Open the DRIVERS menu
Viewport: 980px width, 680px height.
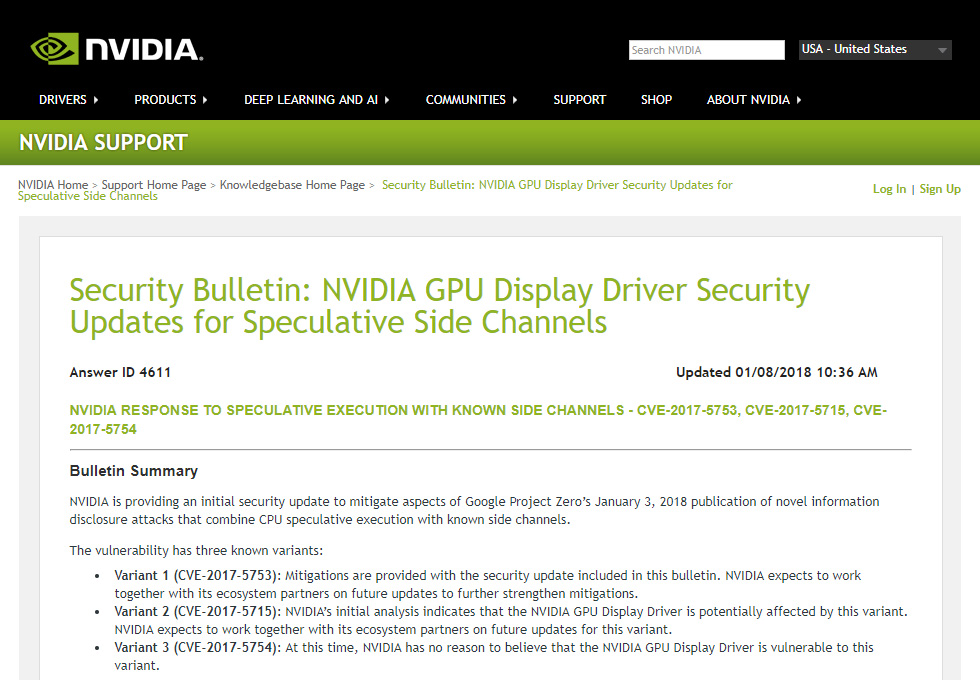point(62,100)
